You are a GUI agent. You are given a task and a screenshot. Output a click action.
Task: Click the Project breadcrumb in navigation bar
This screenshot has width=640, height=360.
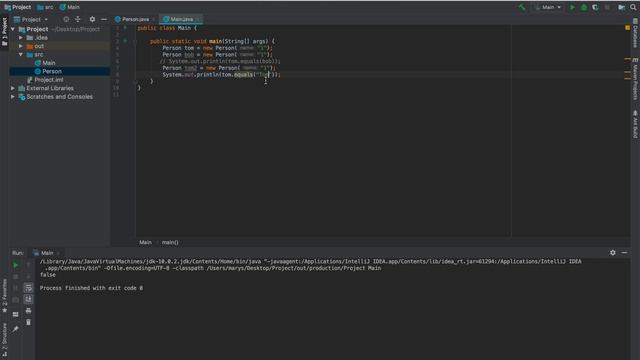pos(18,7)
